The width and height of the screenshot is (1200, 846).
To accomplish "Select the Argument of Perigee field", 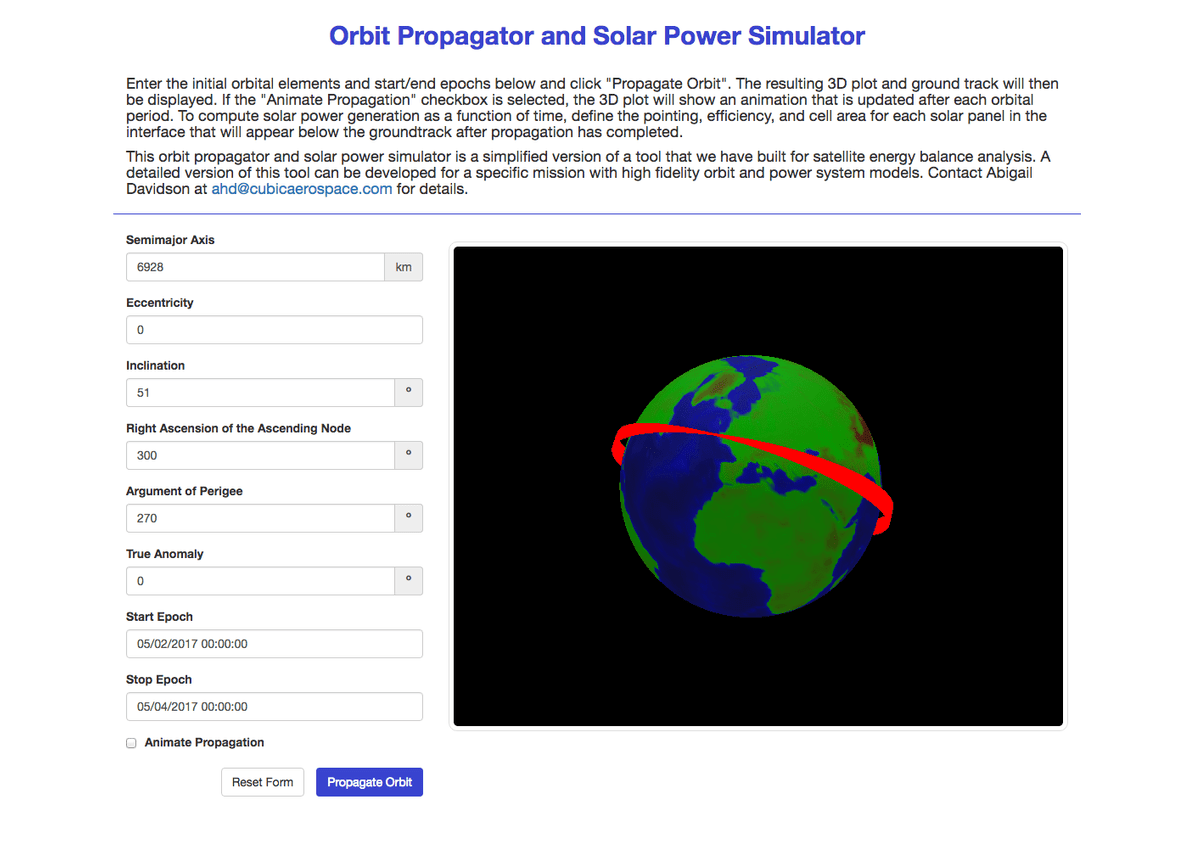I will [260, 518].
